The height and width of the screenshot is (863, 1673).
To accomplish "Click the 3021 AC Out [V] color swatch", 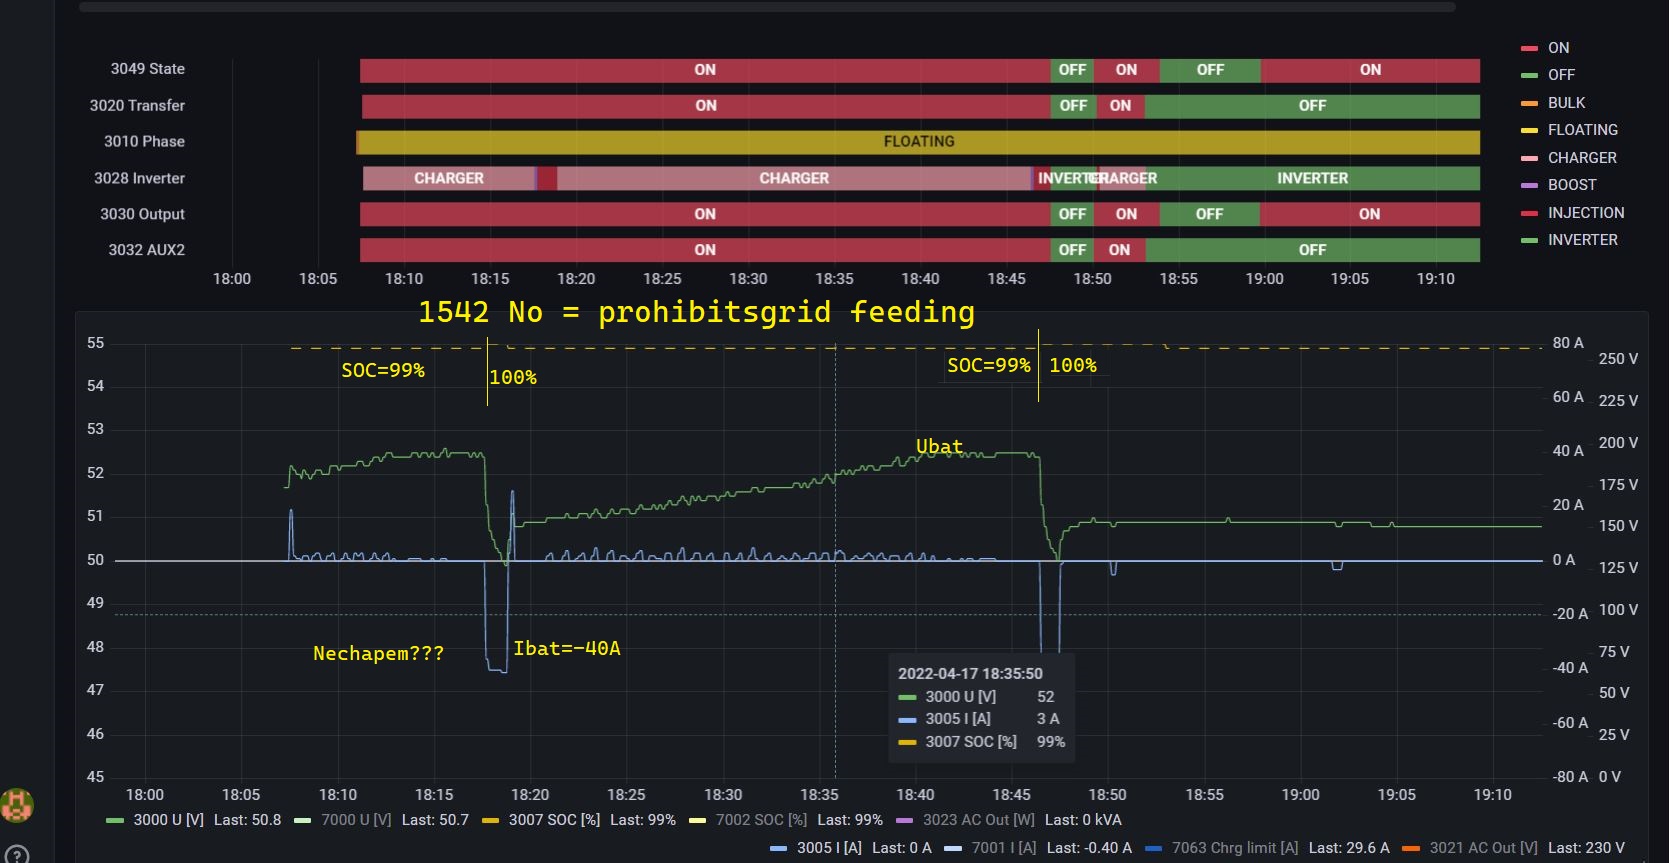I will (x=1411, y=848).
